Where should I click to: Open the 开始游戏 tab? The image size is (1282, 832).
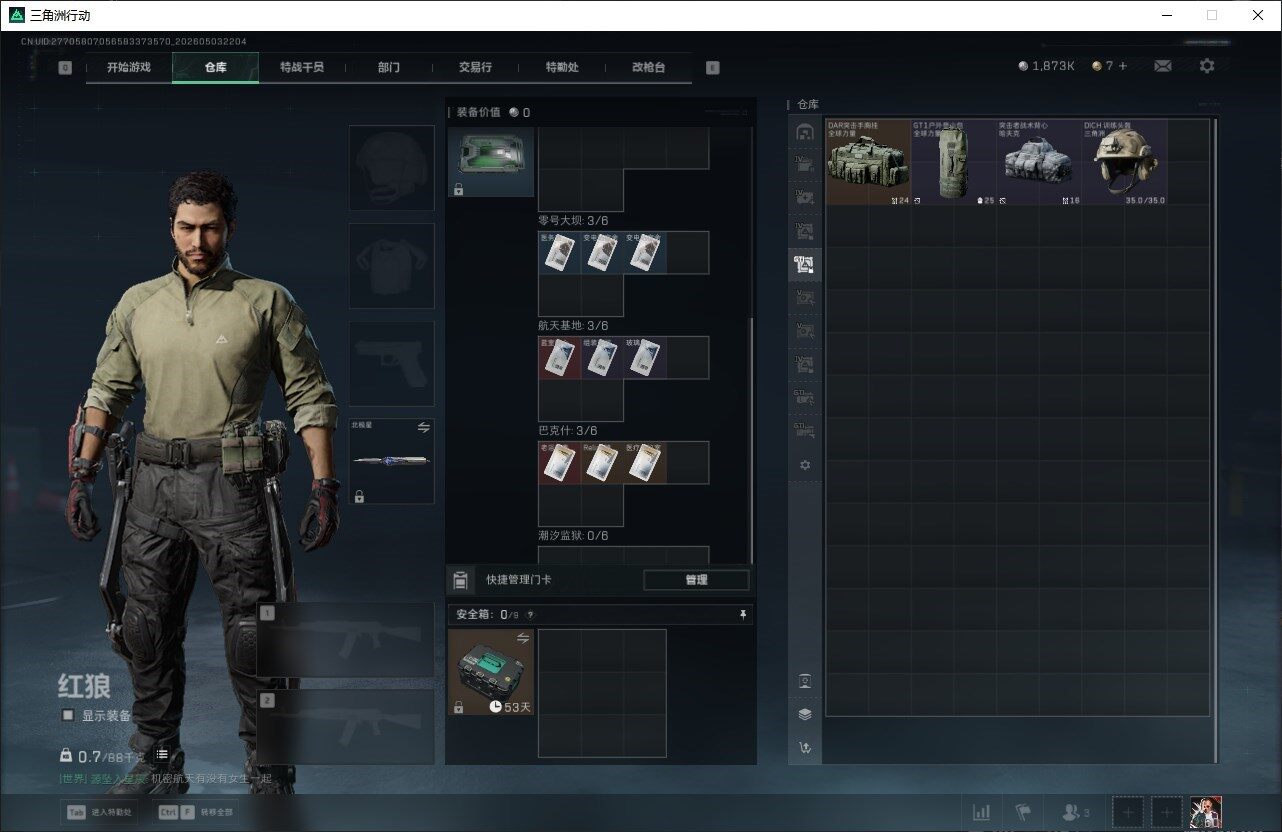click(129, 67)
